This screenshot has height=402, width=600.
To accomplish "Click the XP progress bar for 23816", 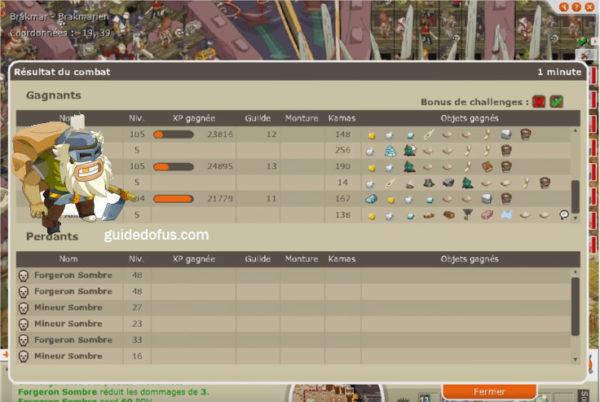I will [173, 135].
